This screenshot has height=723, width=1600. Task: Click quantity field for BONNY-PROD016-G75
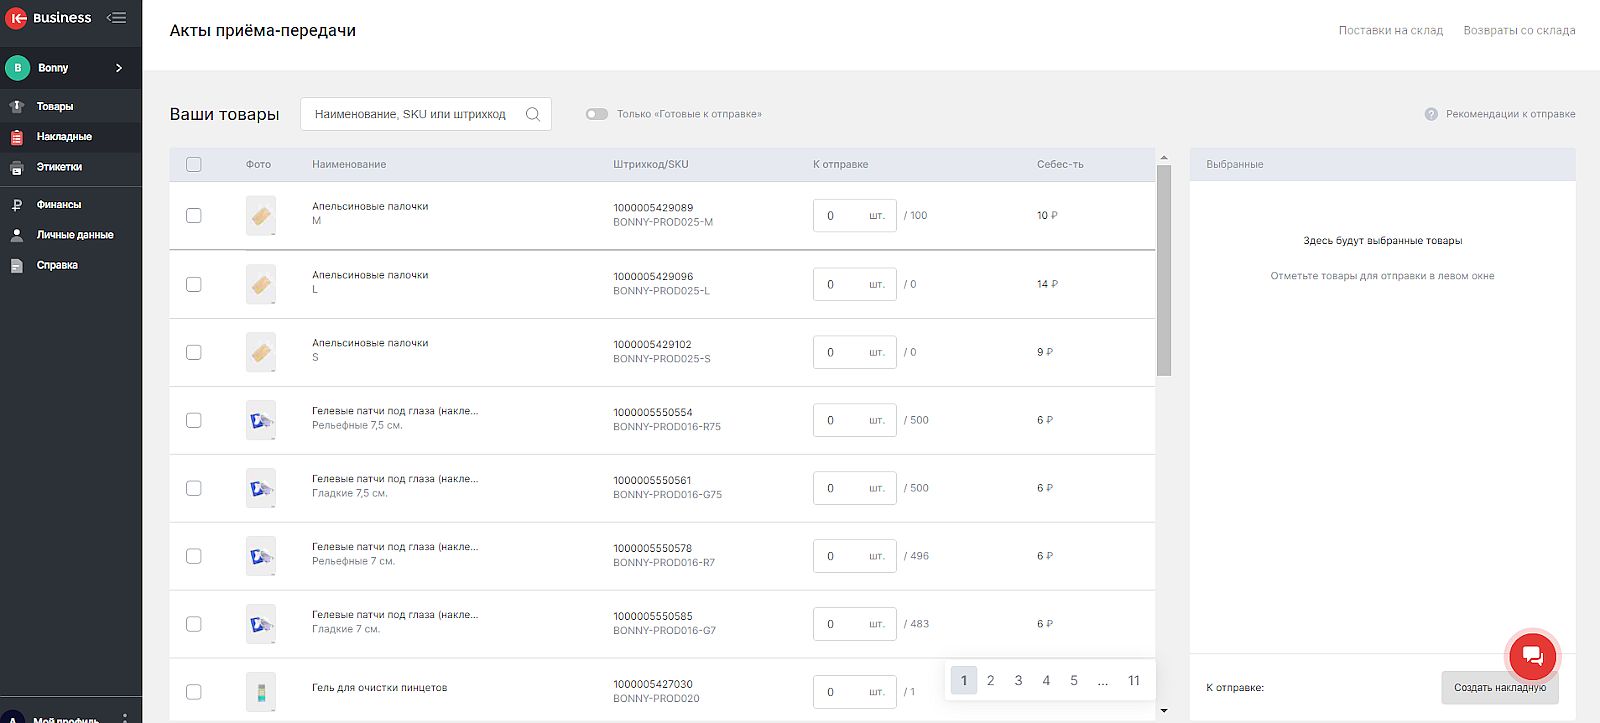point(854,489)
